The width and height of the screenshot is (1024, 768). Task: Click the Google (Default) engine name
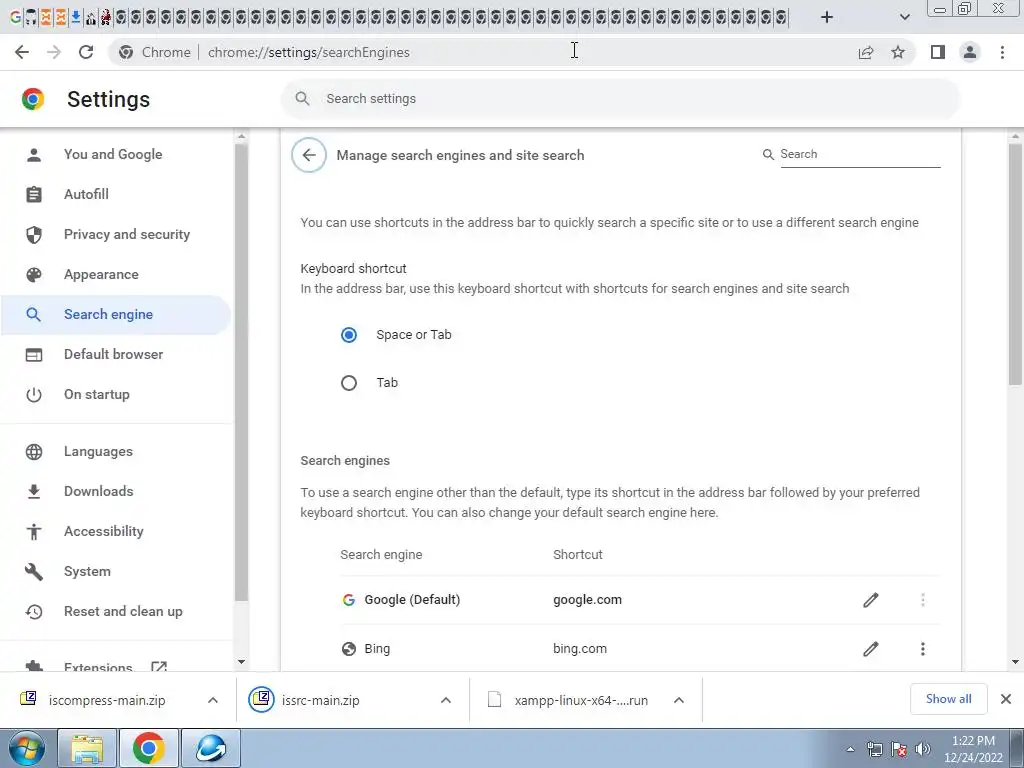412,600
